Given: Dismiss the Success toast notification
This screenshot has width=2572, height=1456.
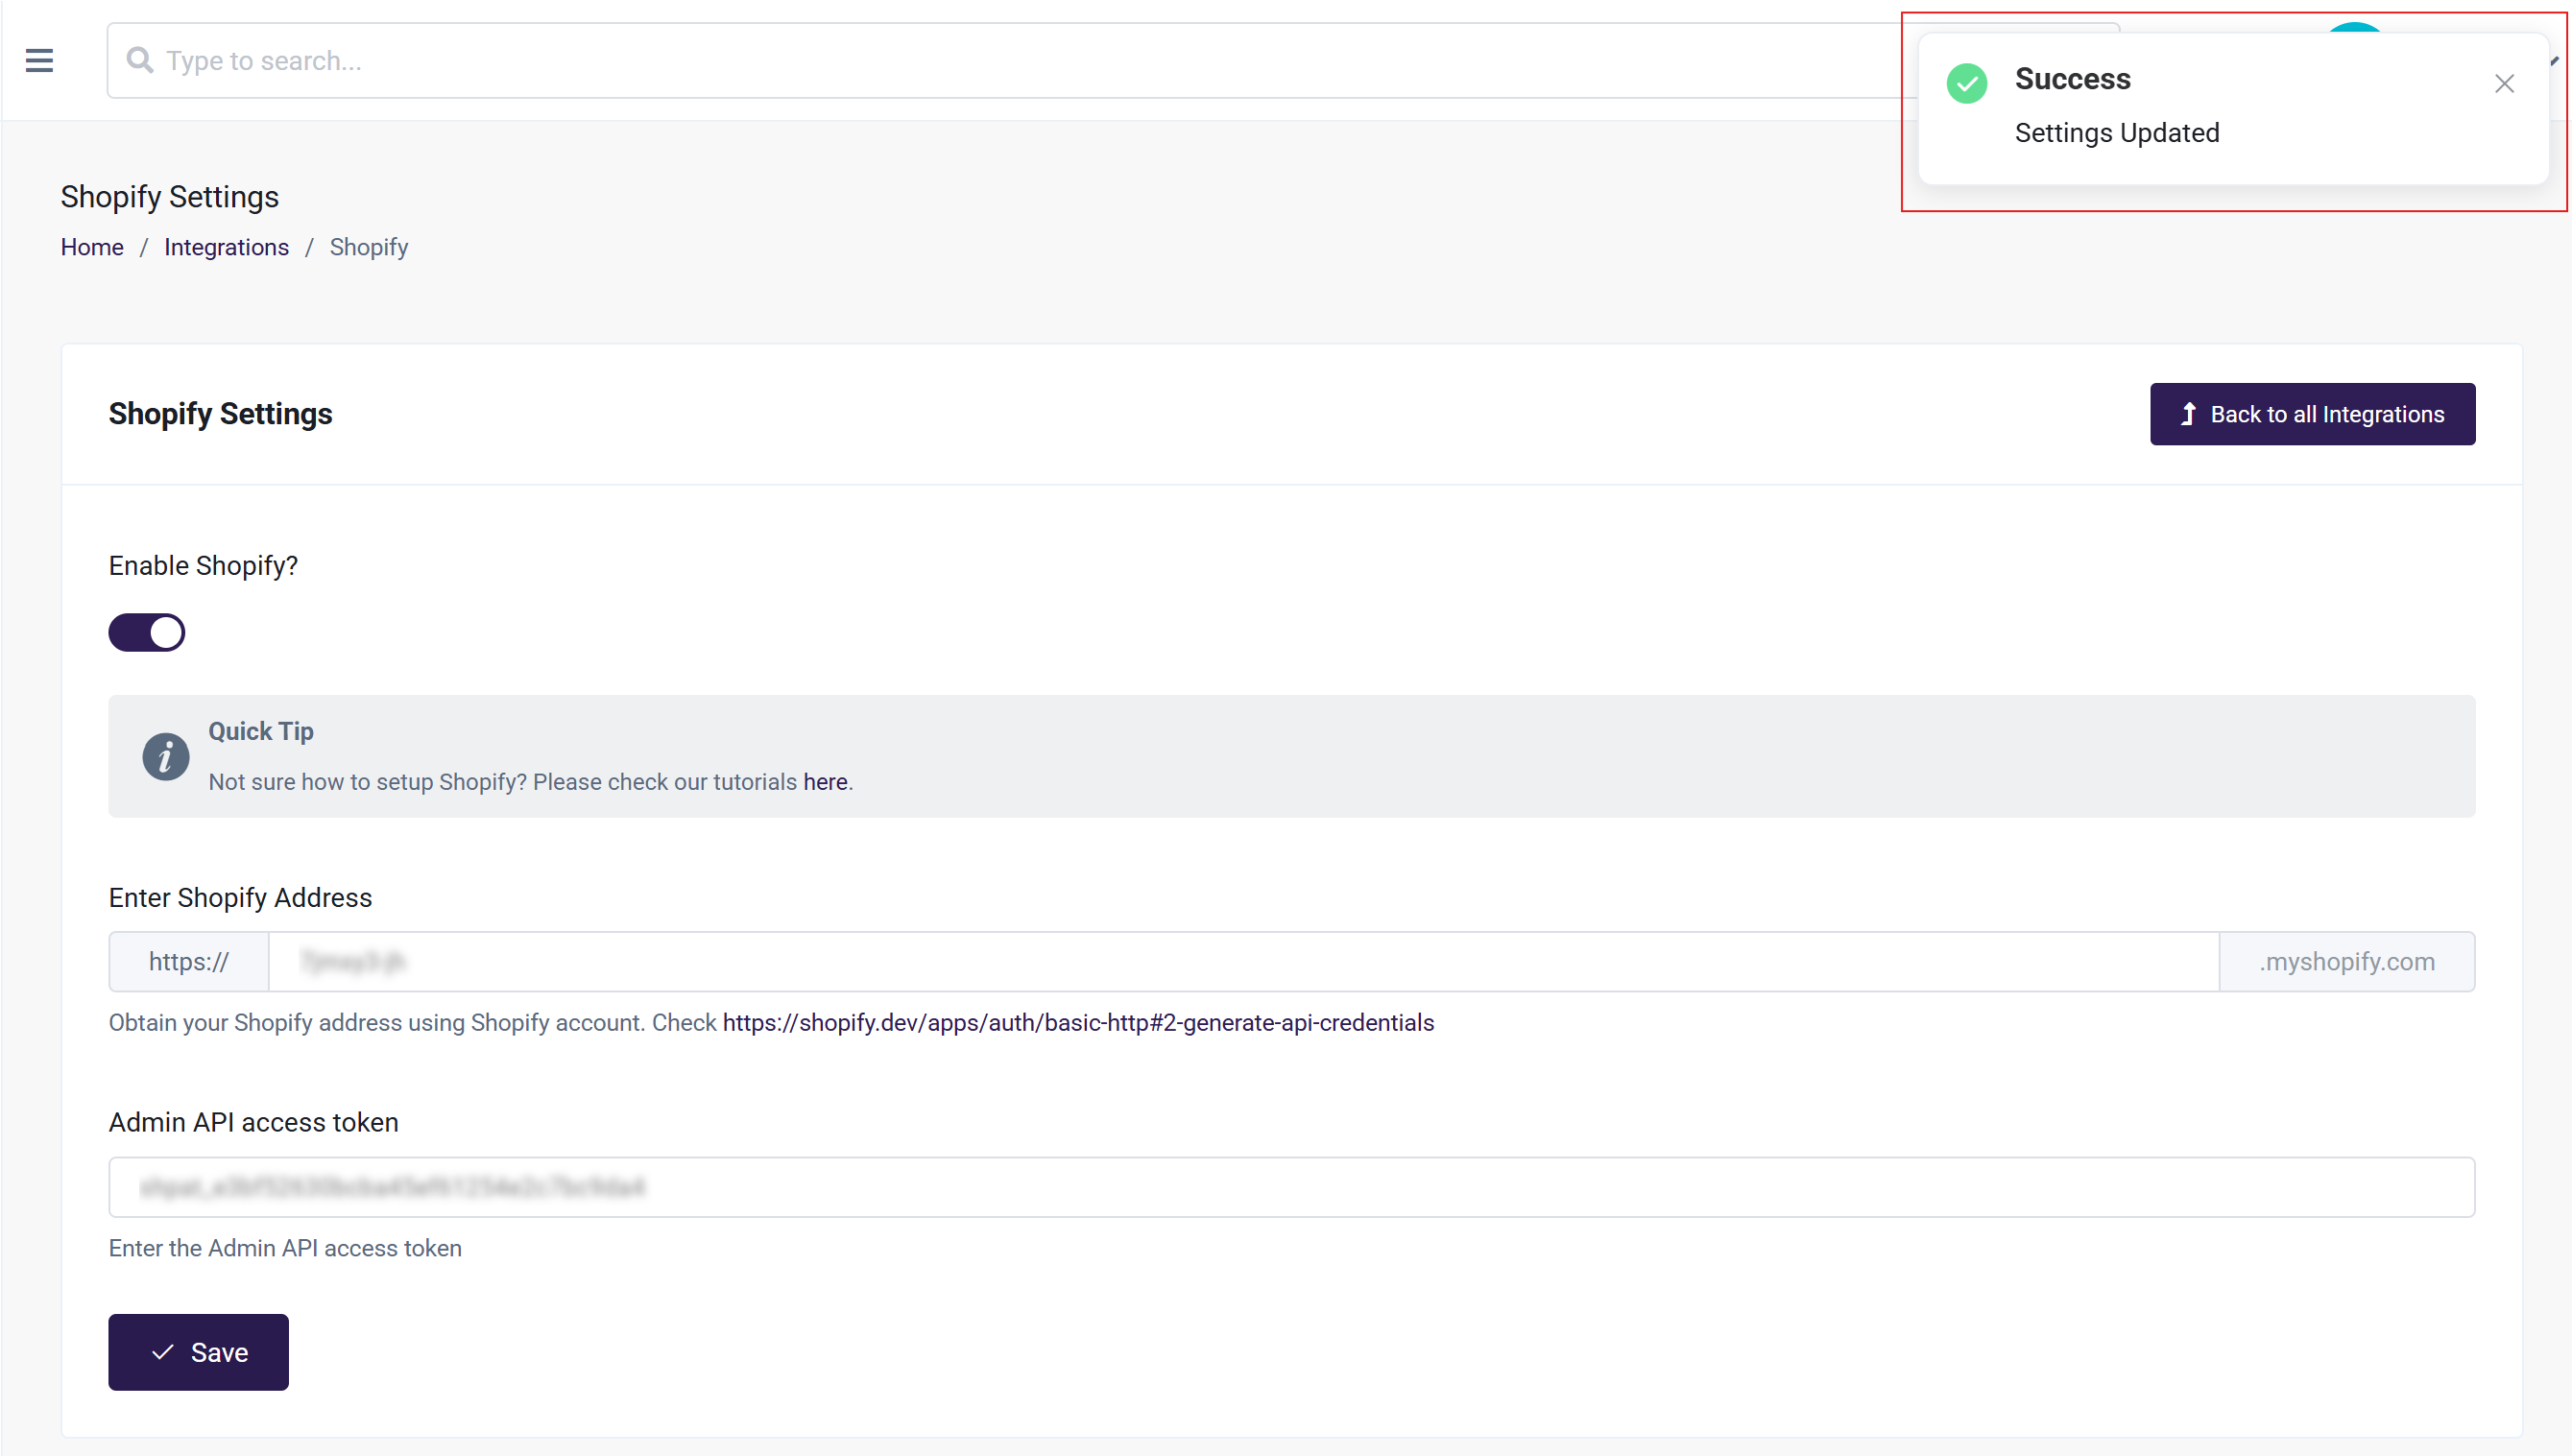Looking at the screenshot, I should [x=2503, y=83].
